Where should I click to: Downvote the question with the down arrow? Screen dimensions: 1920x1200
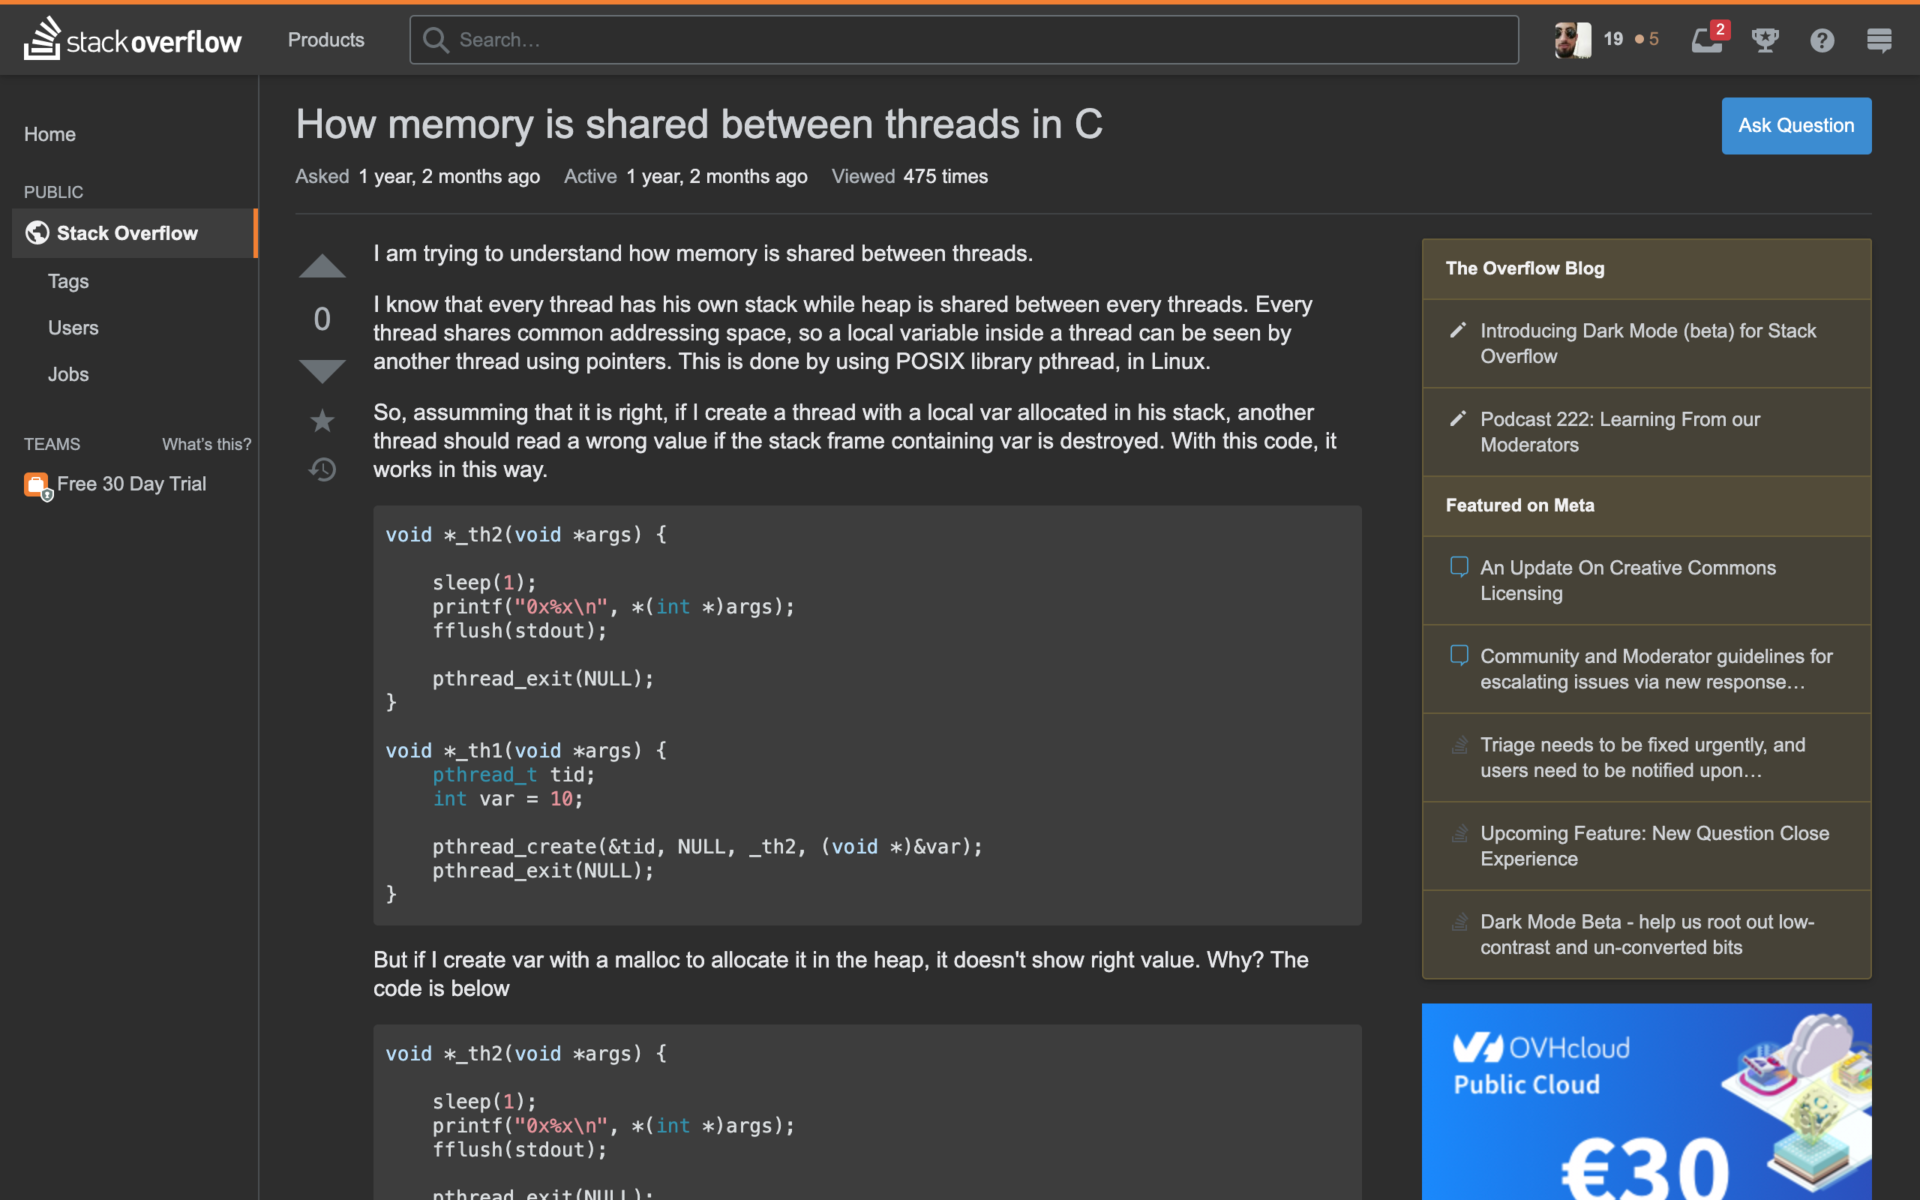pos(322,371)
